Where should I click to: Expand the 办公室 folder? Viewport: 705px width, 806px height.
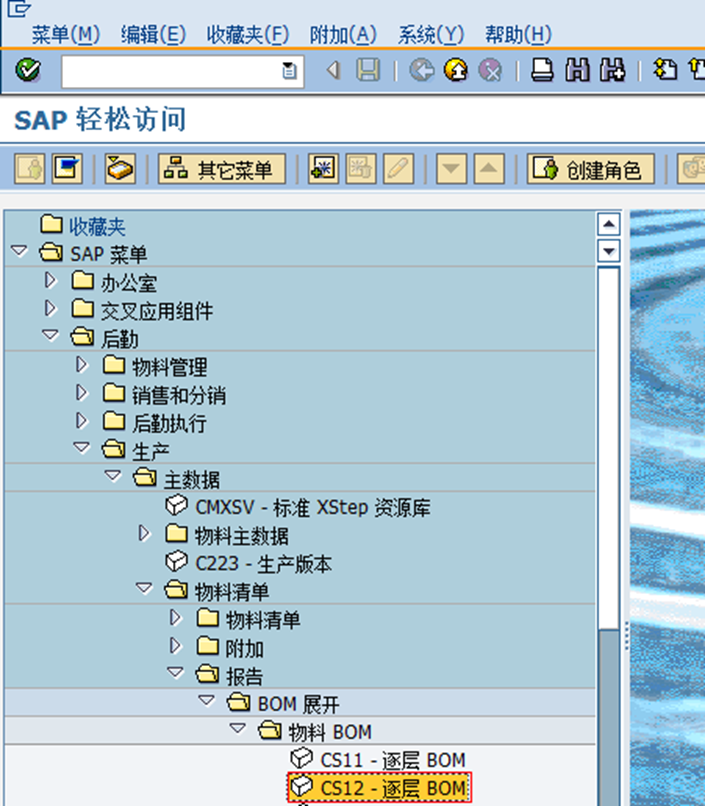coord(50,280)
